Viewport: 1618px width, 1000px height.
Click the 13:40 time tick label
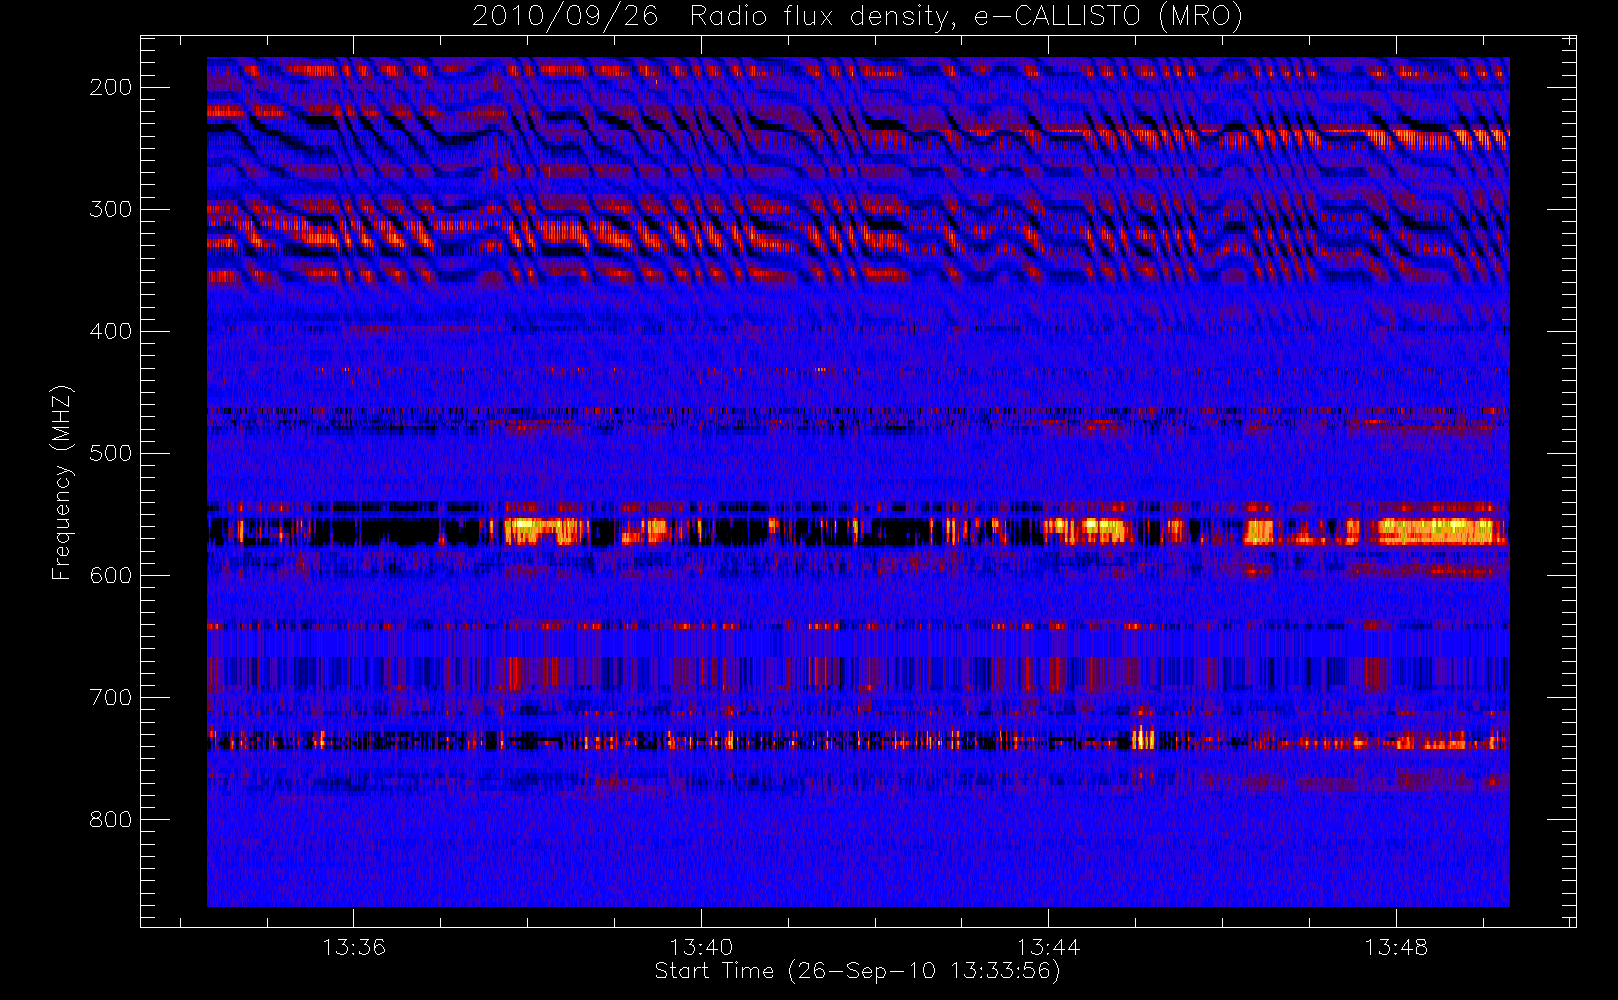click(701, 947)
